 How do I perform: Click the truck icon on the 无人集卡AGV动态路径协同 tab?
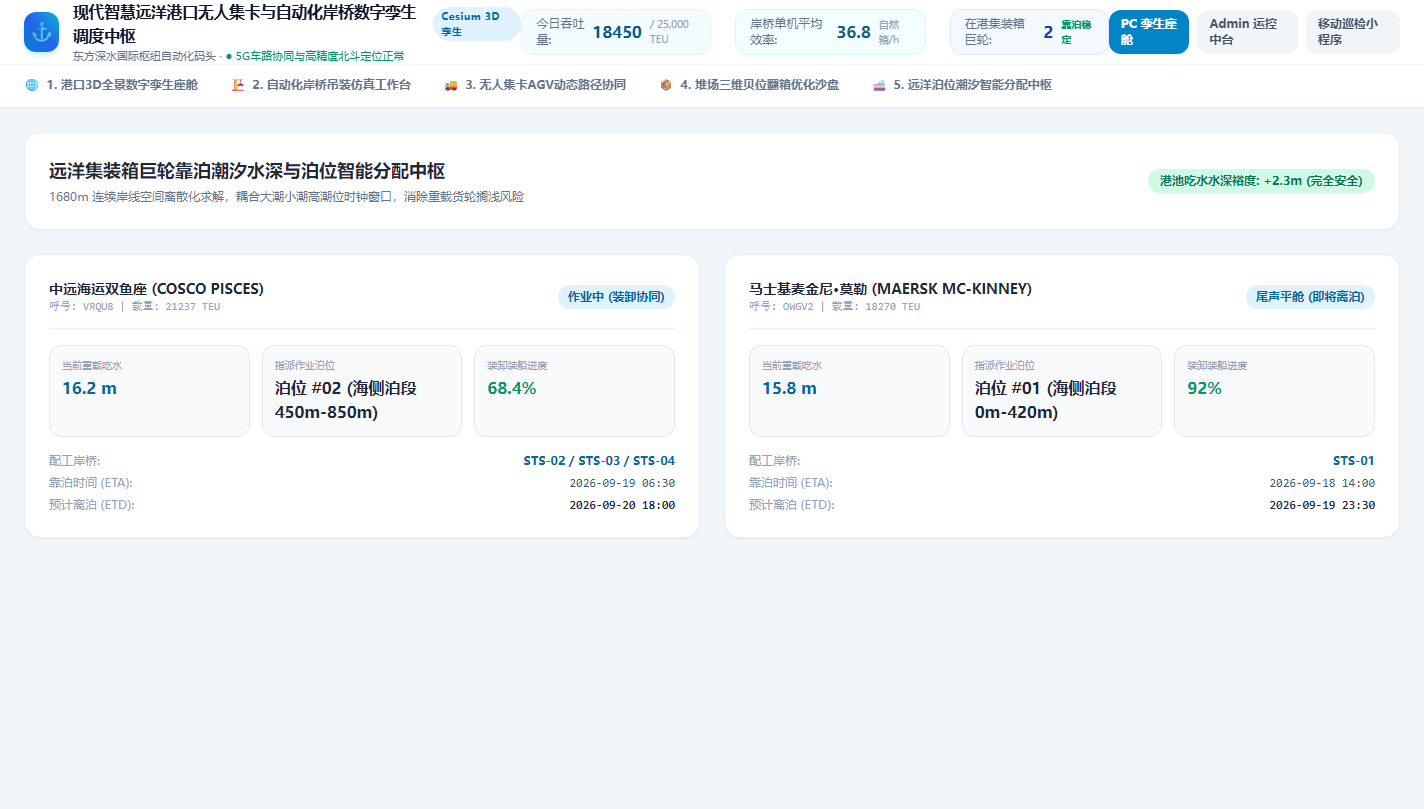451,85
